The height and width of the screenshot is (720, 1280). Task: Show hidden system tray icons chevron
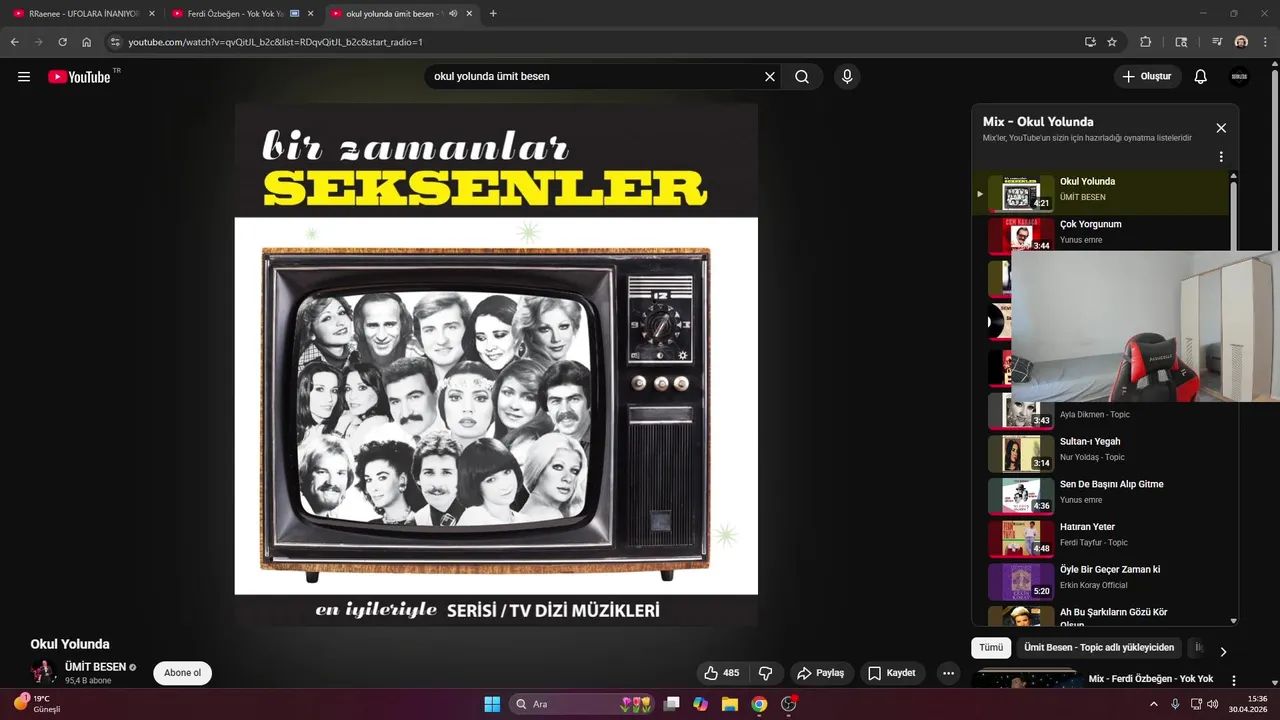[1154, 704]
